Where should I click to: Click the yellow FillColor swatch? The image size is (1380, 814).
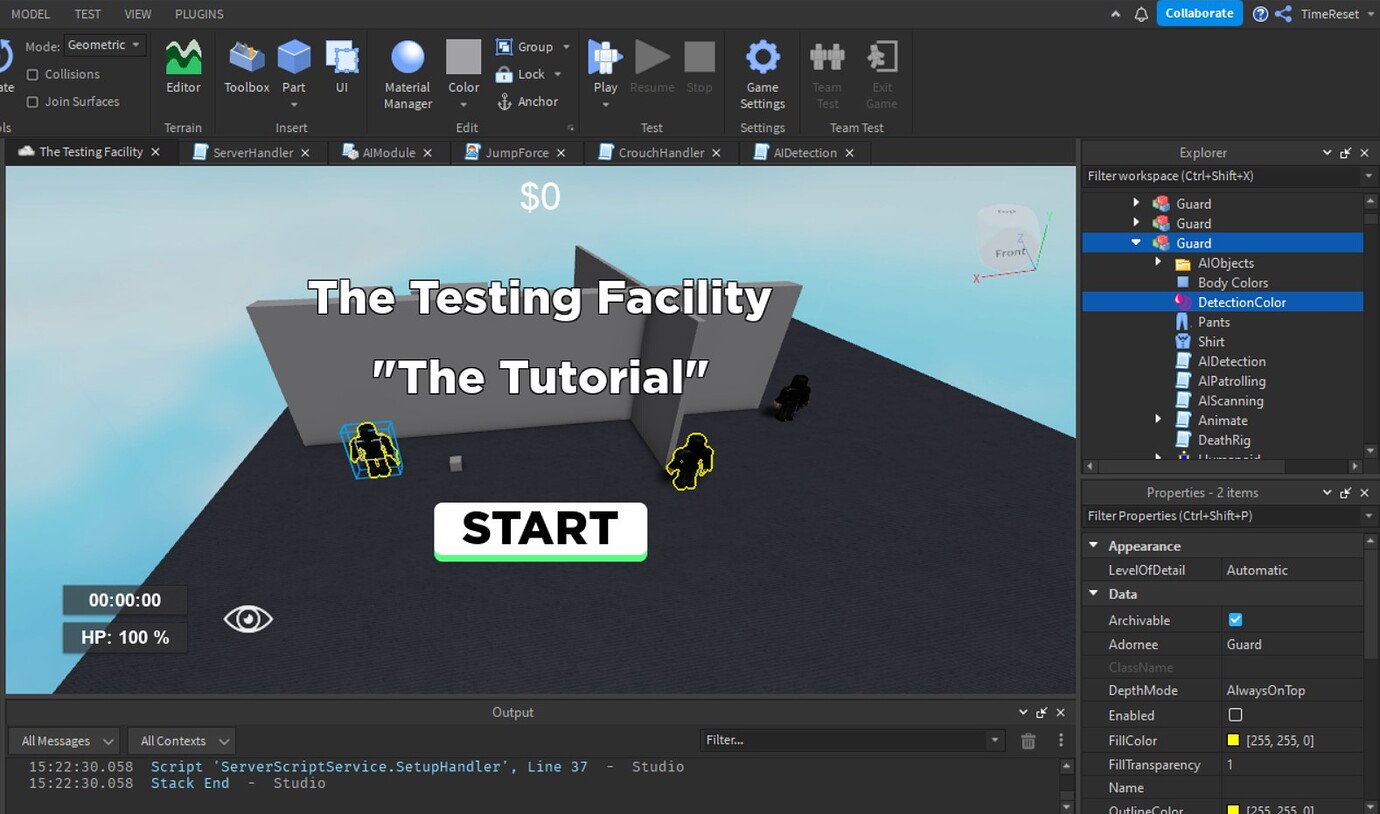coord(1237,740)
